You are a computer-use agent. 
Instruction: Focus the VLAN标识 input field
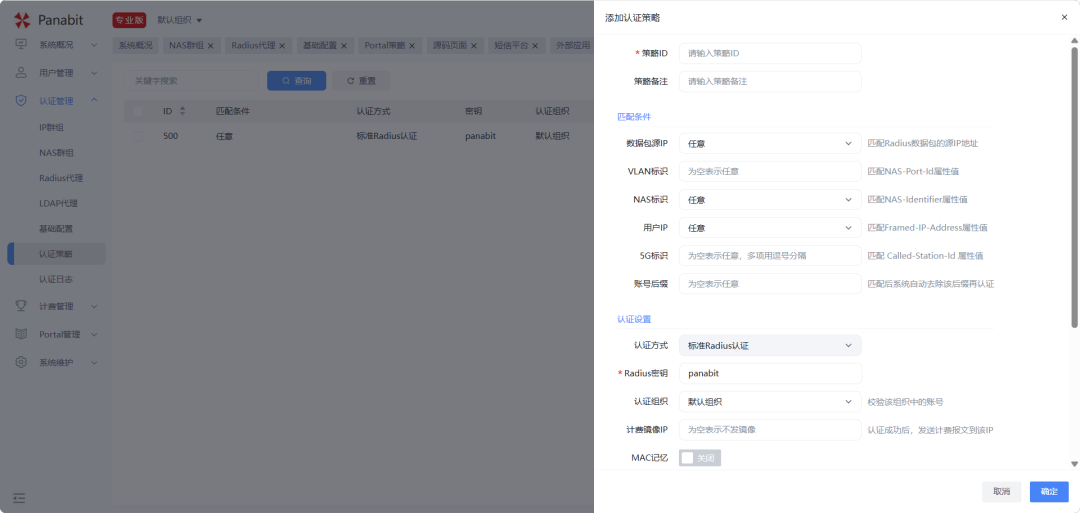pos(770,171)
